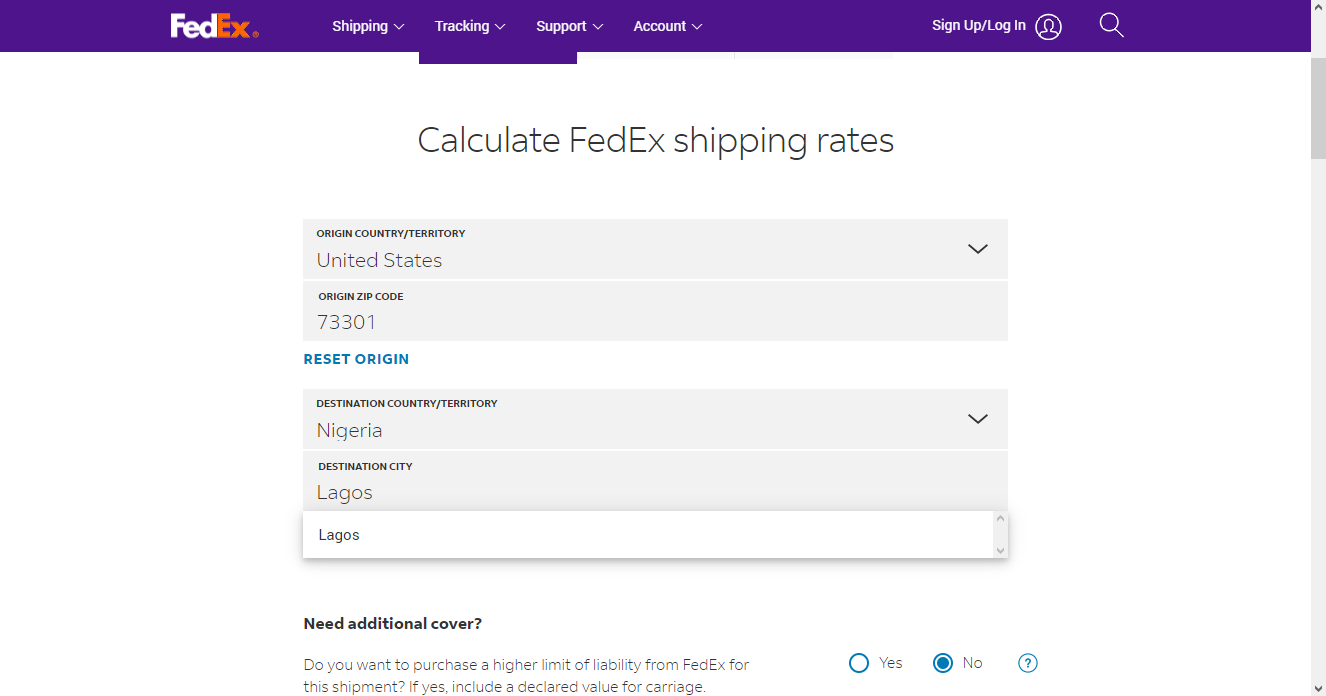1326x696 pixels.
Task: Open the Tracking menu
Action: point(470,26)
